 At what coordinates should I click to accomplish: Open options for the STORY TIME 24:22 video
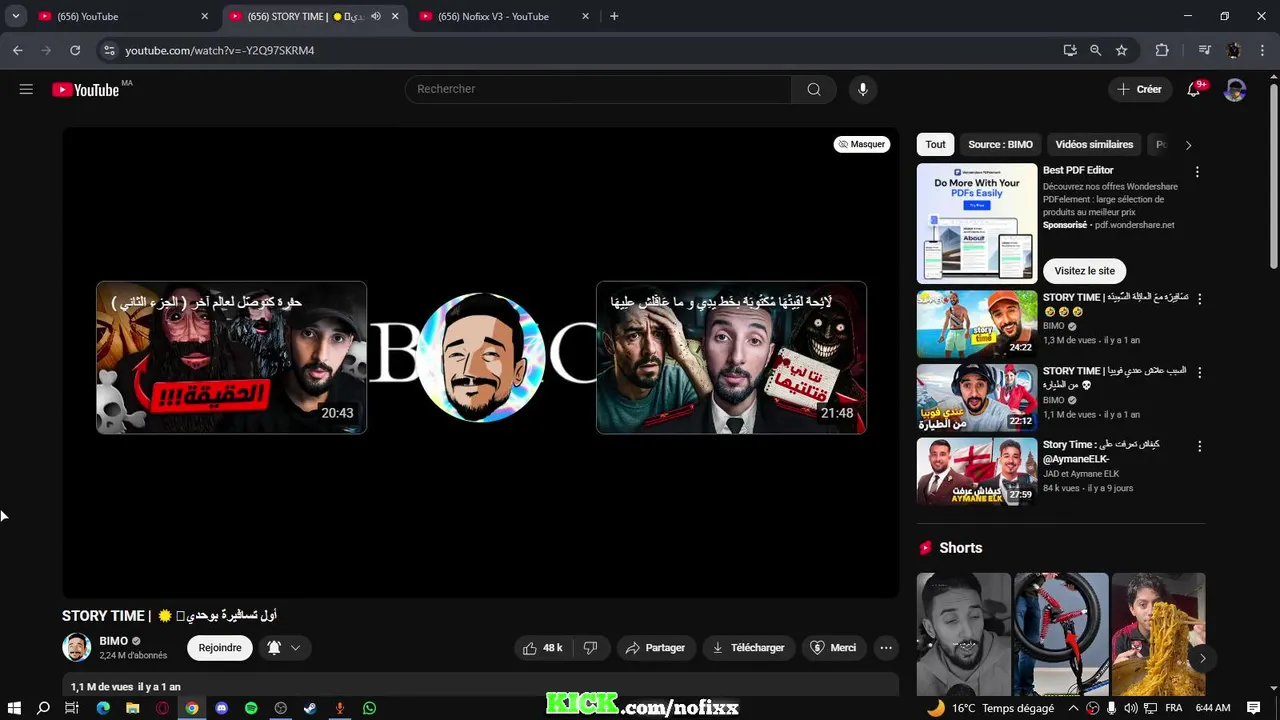1199,299
